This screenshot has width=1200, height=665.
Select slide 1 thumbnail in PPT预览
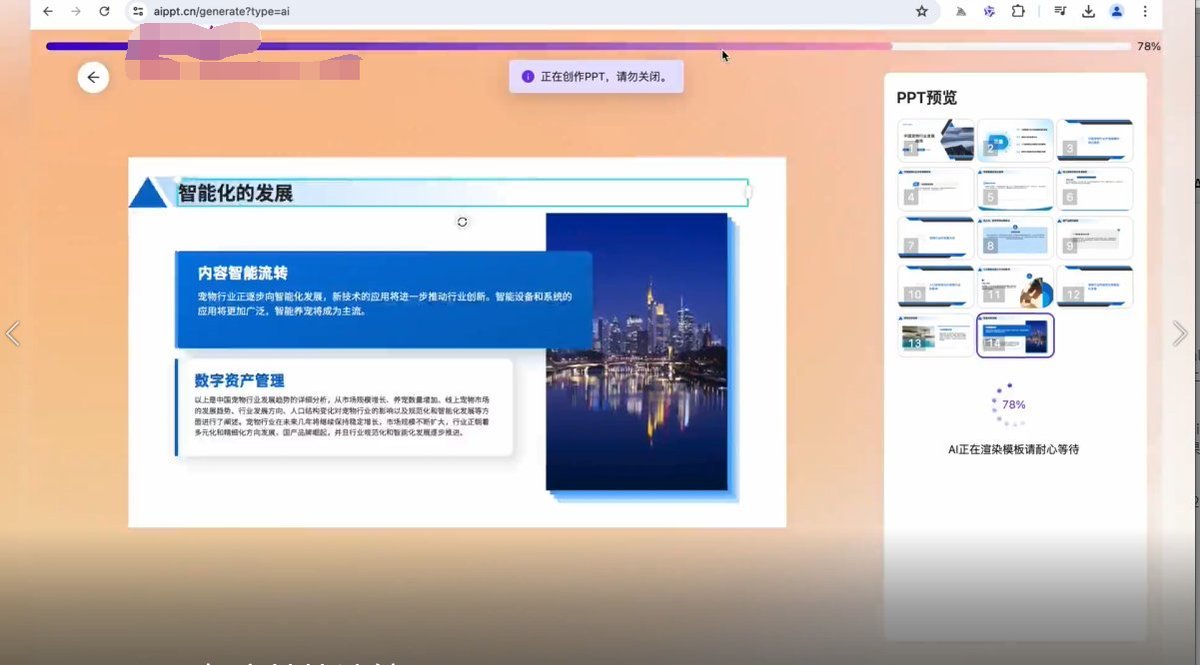[x=936, y=140]
